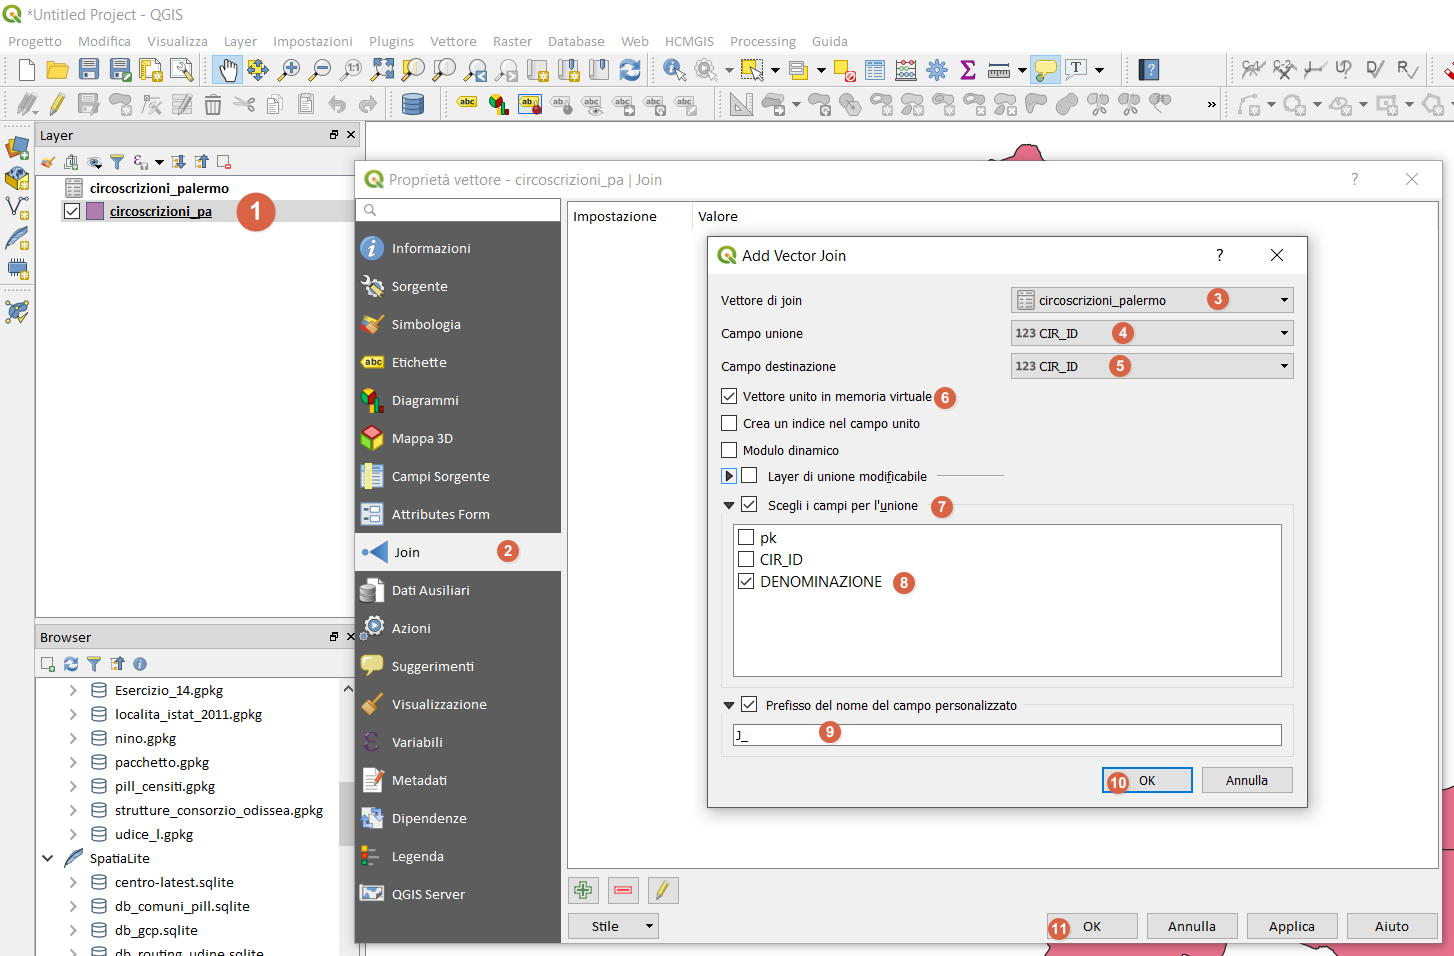1454x956 pixels.
Task: Open the Simbologia properties section
Action: pyautogui.click(x=426, y=324)
